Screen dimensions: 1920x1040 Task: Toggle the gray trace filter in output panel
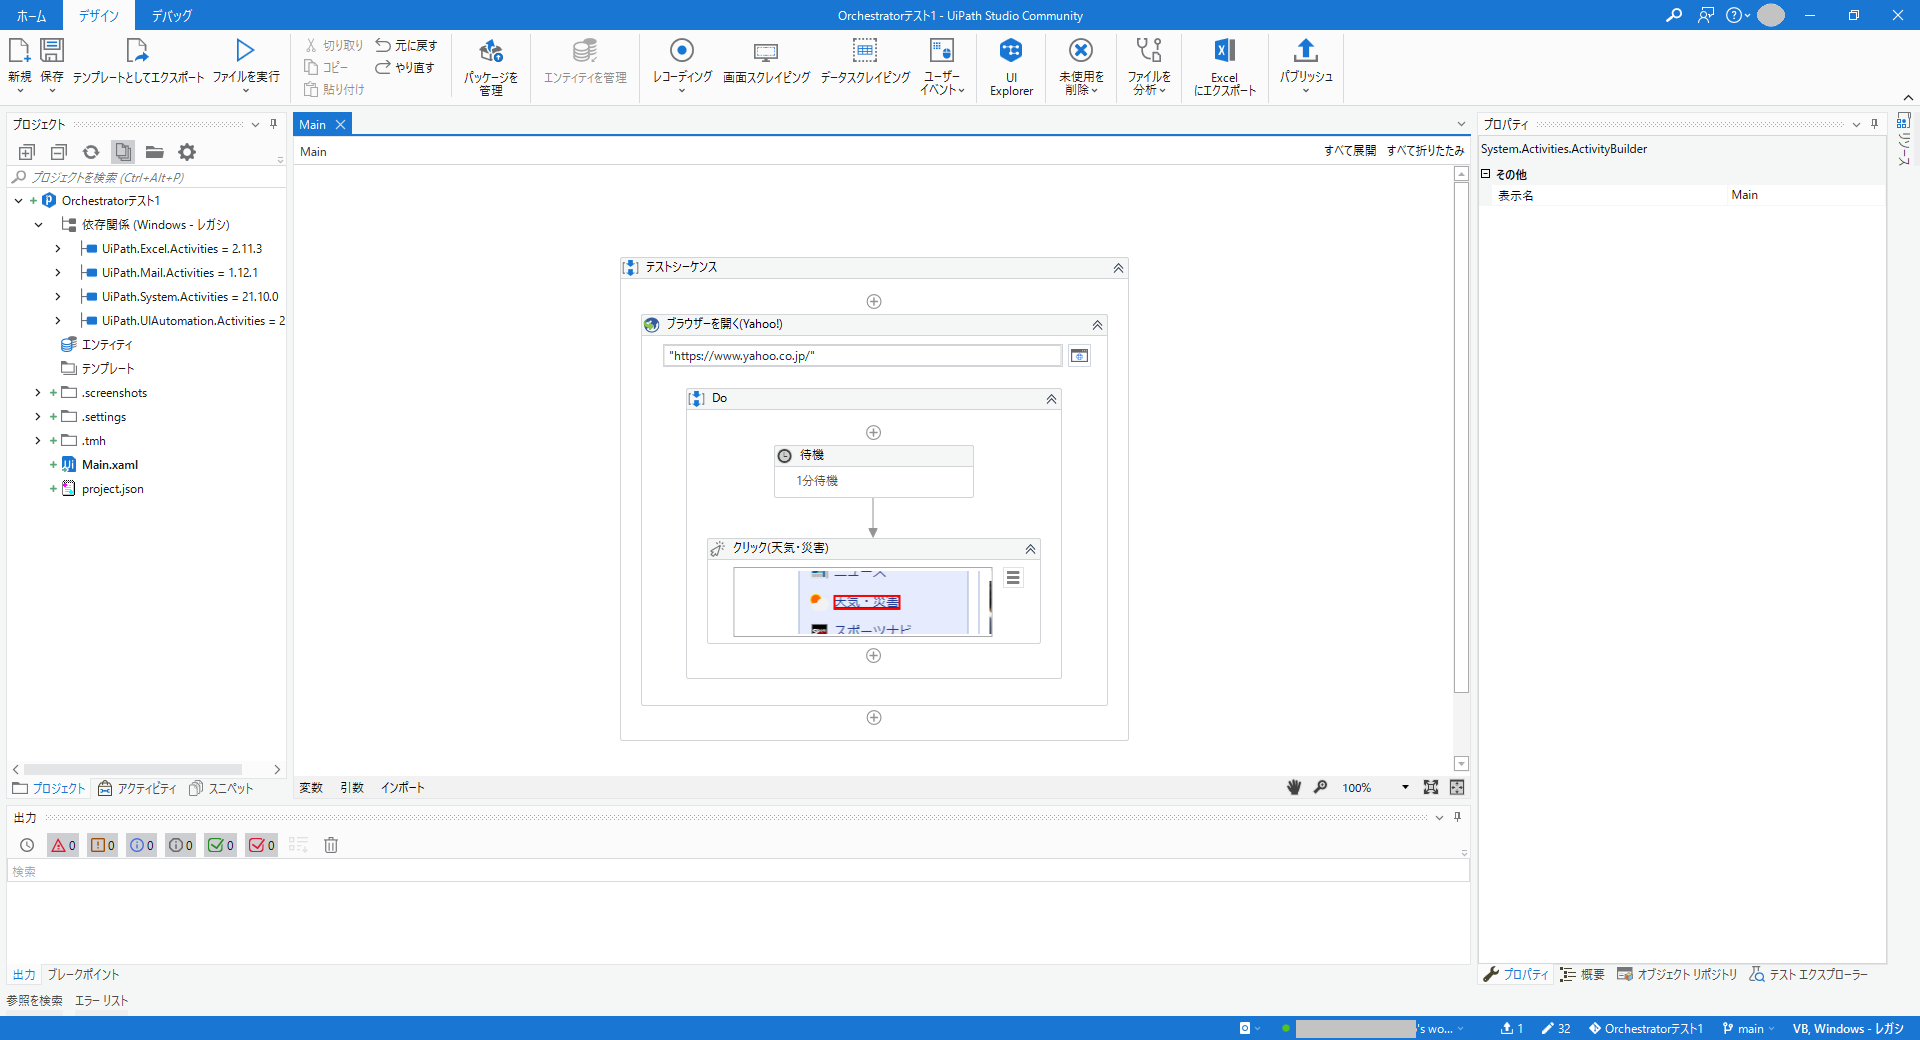[180, 845]
